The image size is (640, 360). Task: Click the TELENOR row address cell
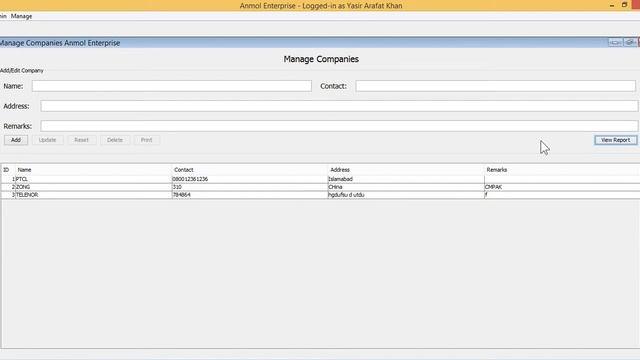[x=406, y=195]
